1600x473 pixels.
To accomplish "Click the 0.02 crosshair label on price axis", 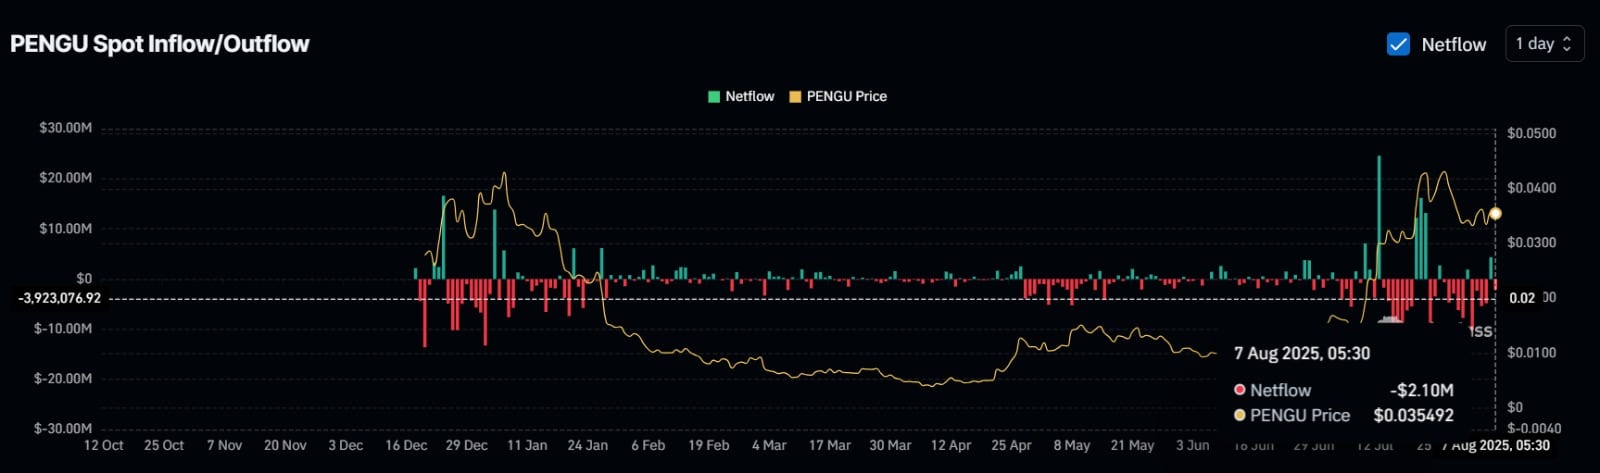I will click(x=1521, y=298).
